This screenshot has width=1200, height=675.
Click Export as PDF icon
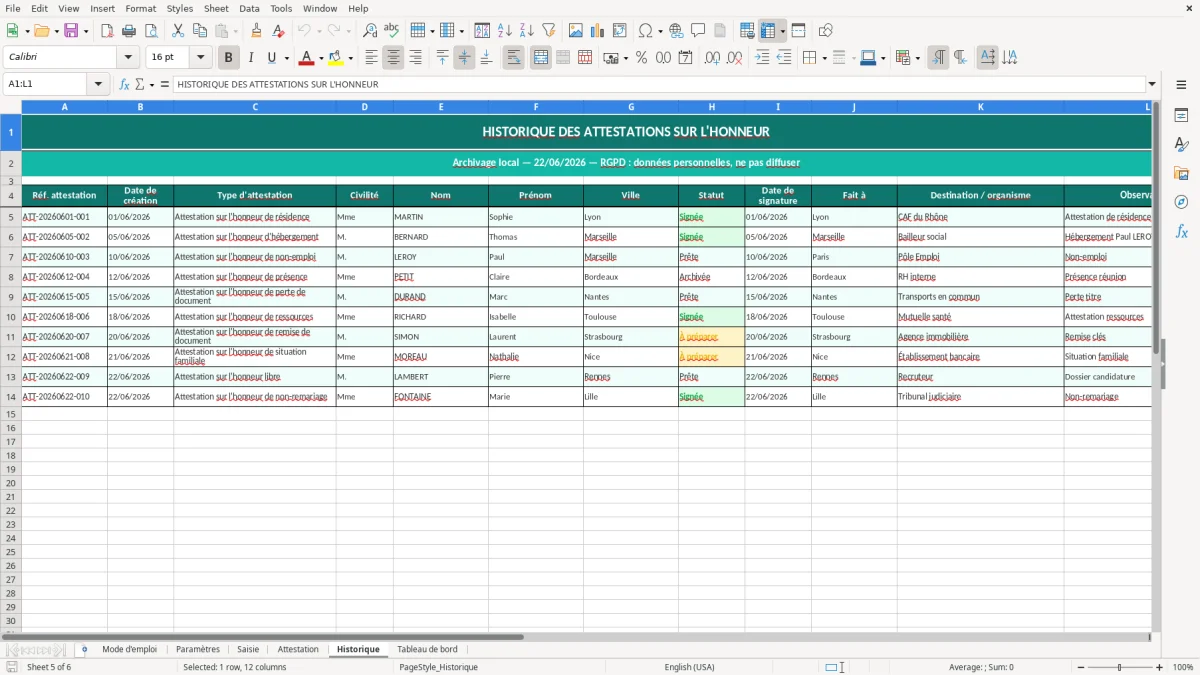pyautogui.click(x=107, y=31)
